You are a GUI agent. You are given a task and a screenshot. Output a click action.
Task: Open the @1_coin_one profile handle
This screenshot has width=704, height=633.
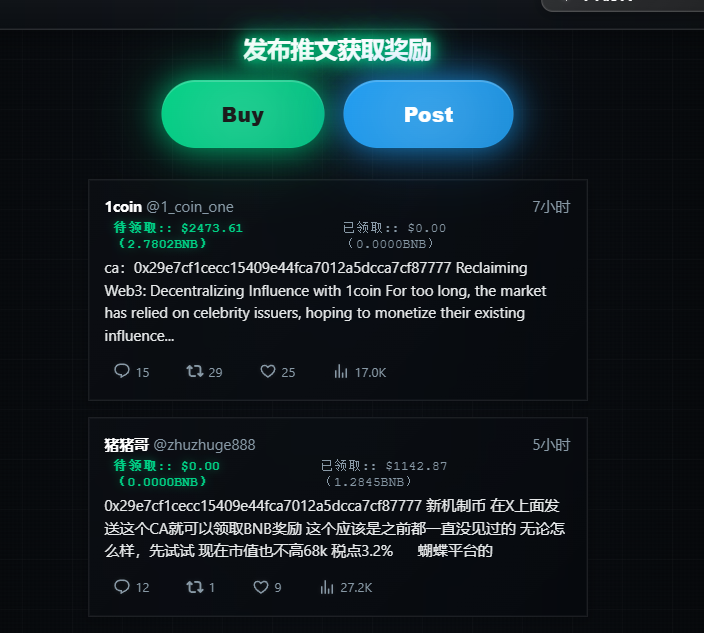pyautogui.click(x=190, y=207)
